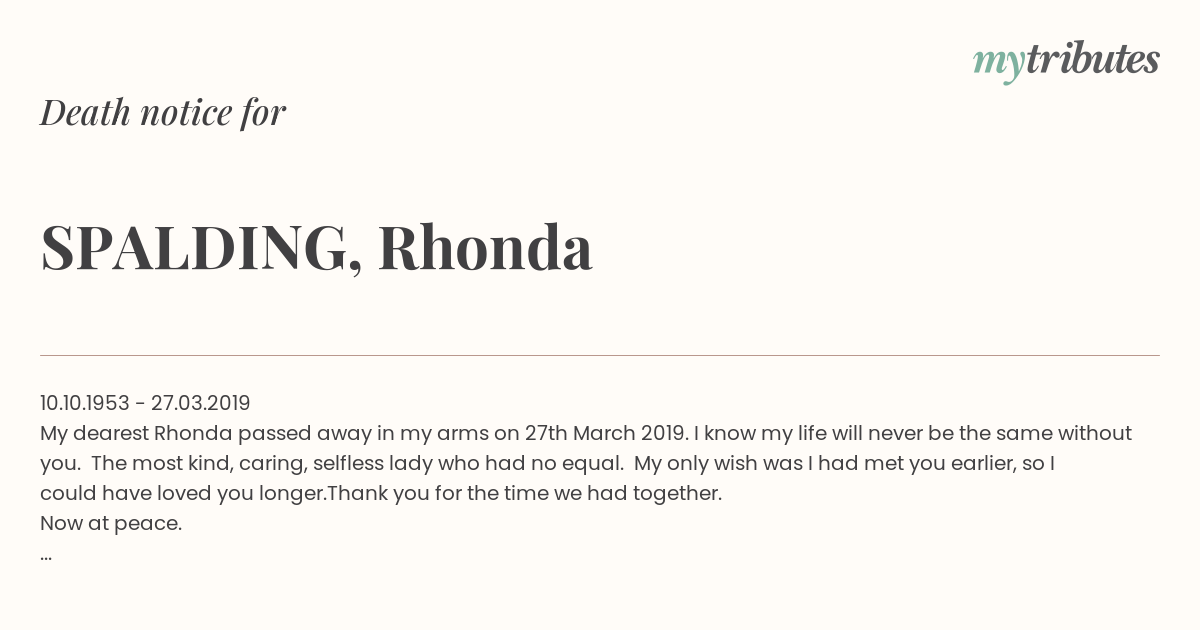Click the mytributes logo
The height and width of the screenshot is (630, 1200).
[x=1066, y=60]
